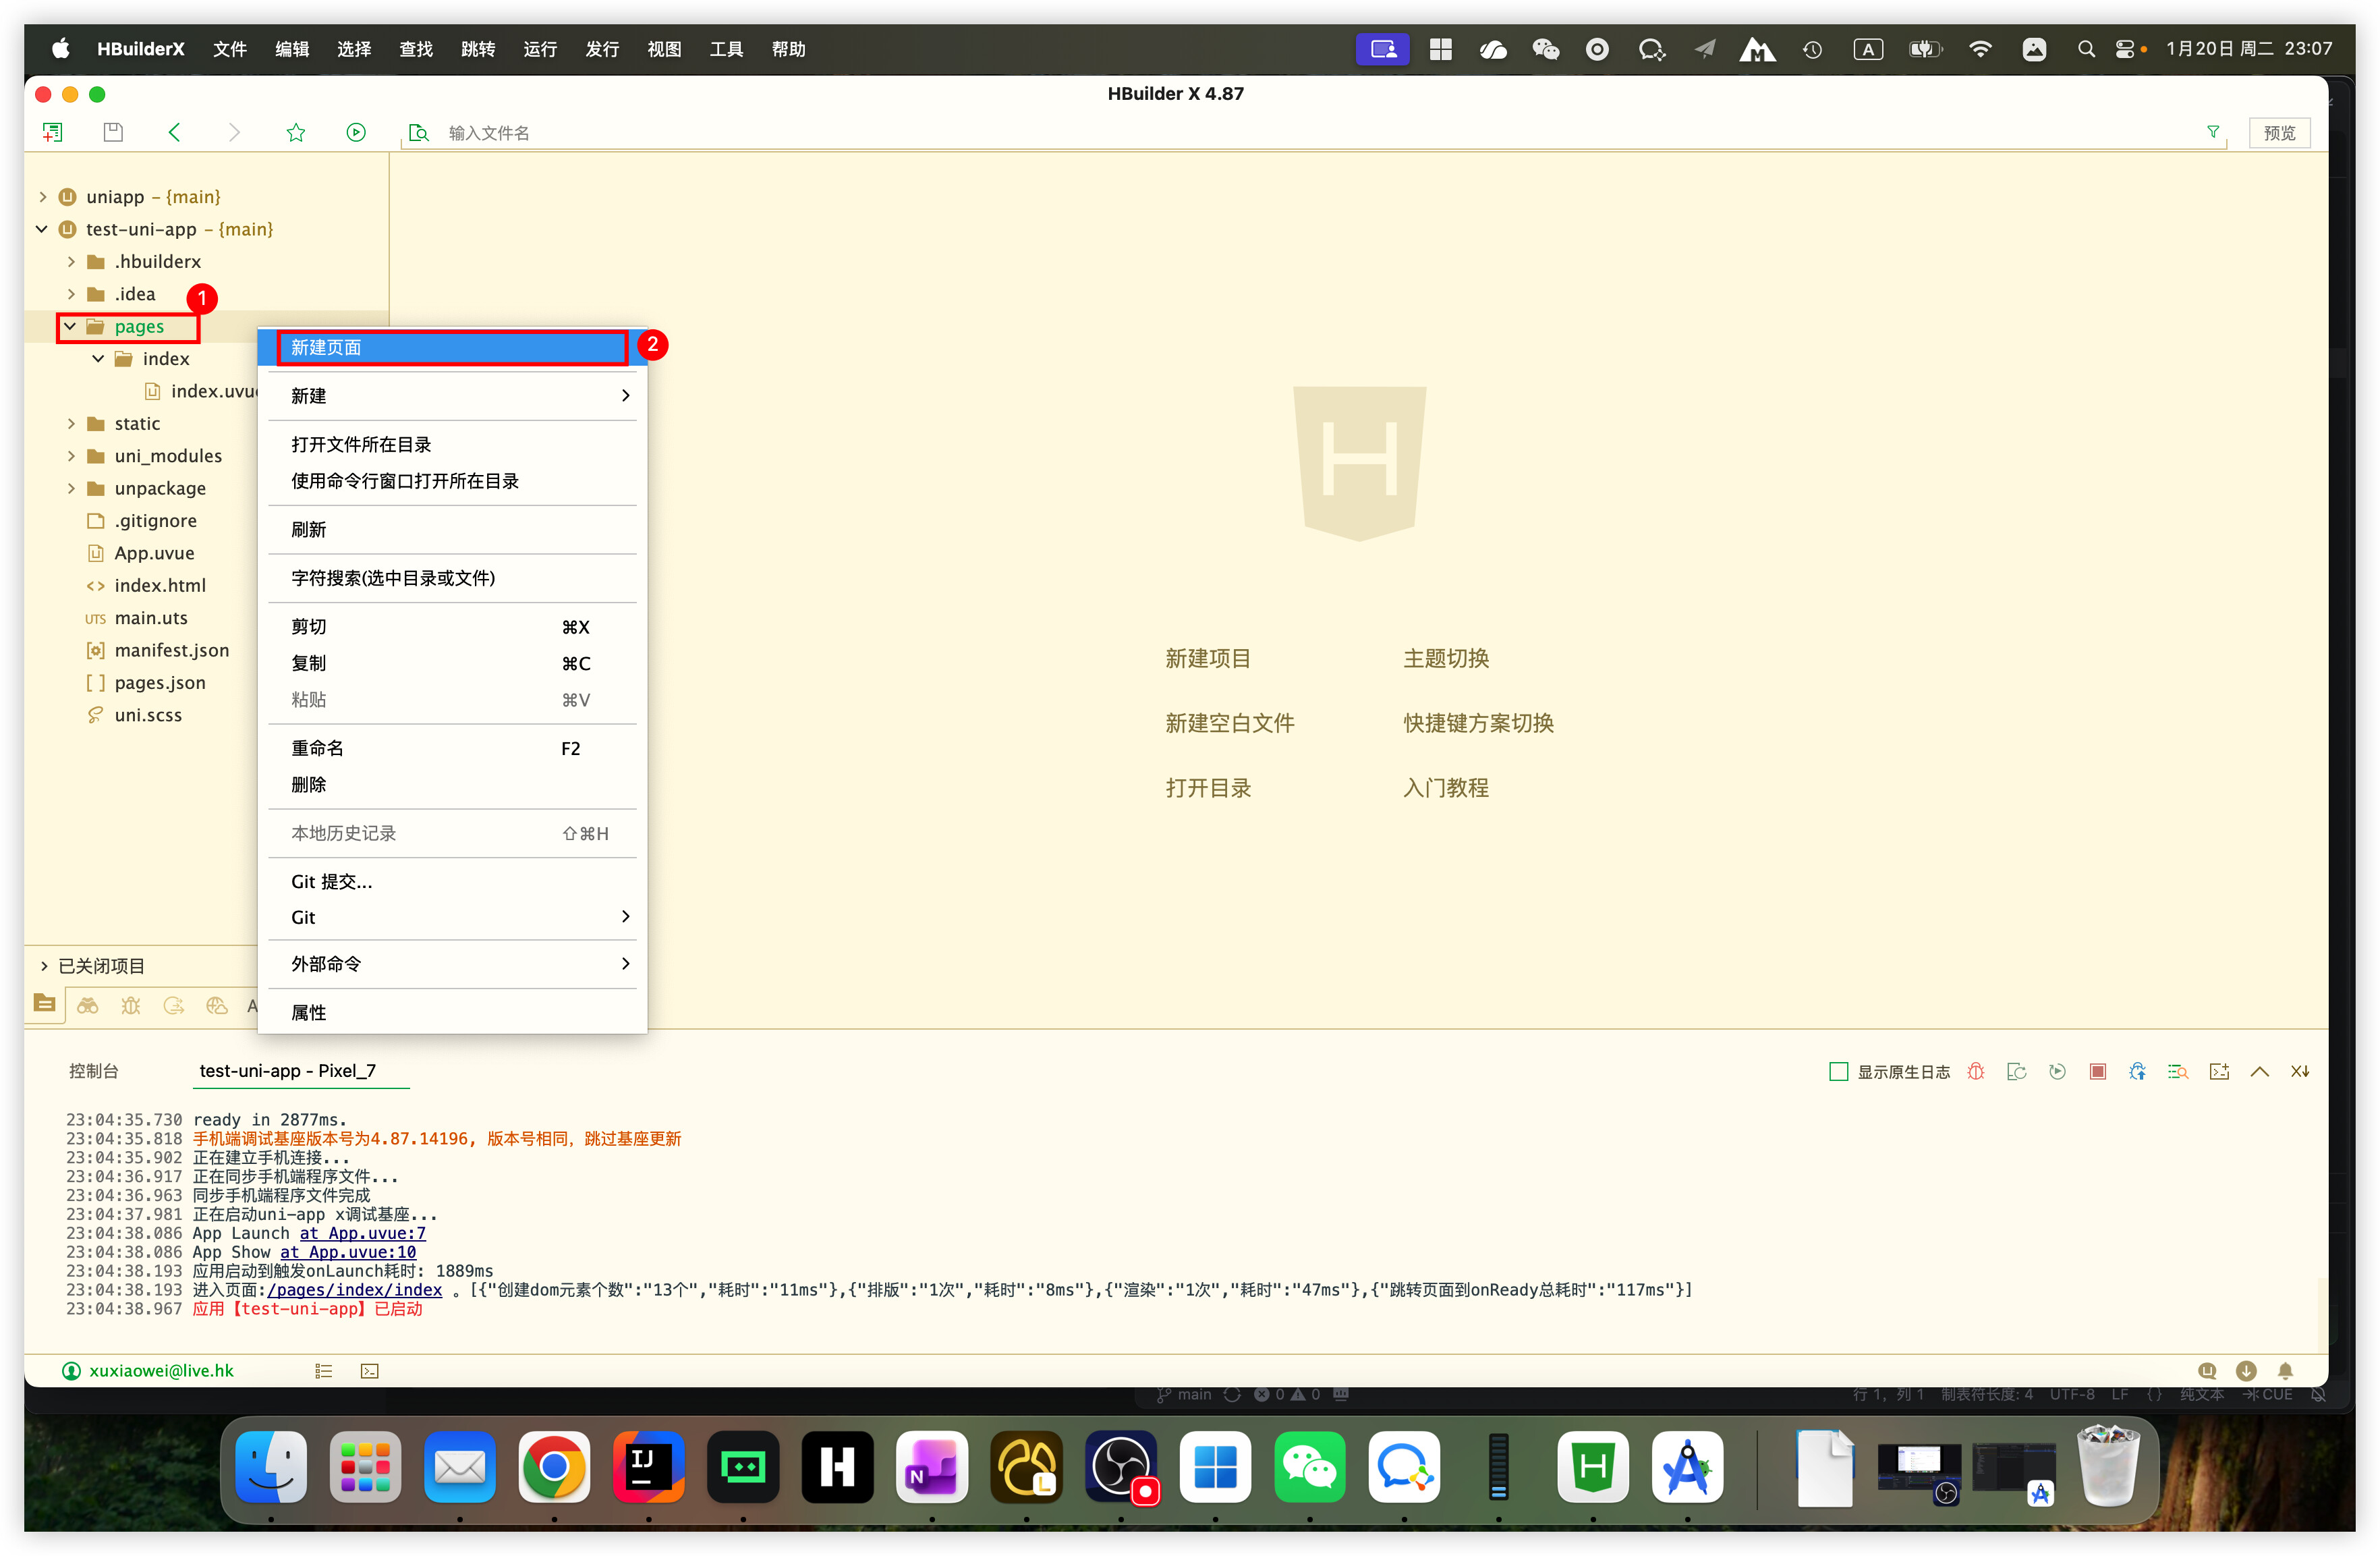Click the red debug bug icon in console
Image resolution: width=2380 pixels, height=1556 pixels.
tap(1975, 1071)
